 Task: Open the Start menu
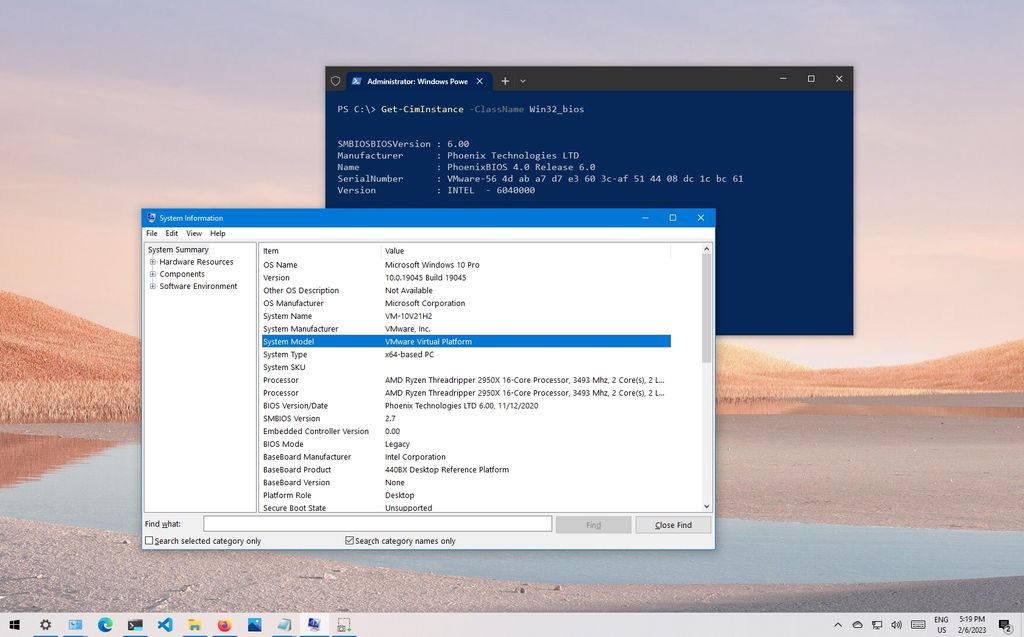click(x=15, y=624)
